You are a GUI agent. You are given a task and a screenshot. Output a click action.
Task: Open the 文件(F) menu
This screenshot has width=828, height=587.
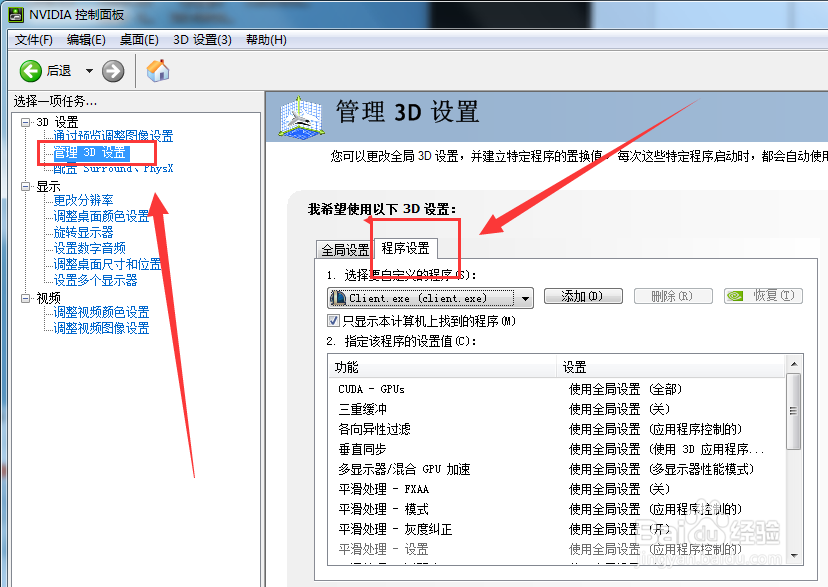click(x=33, y=40)
